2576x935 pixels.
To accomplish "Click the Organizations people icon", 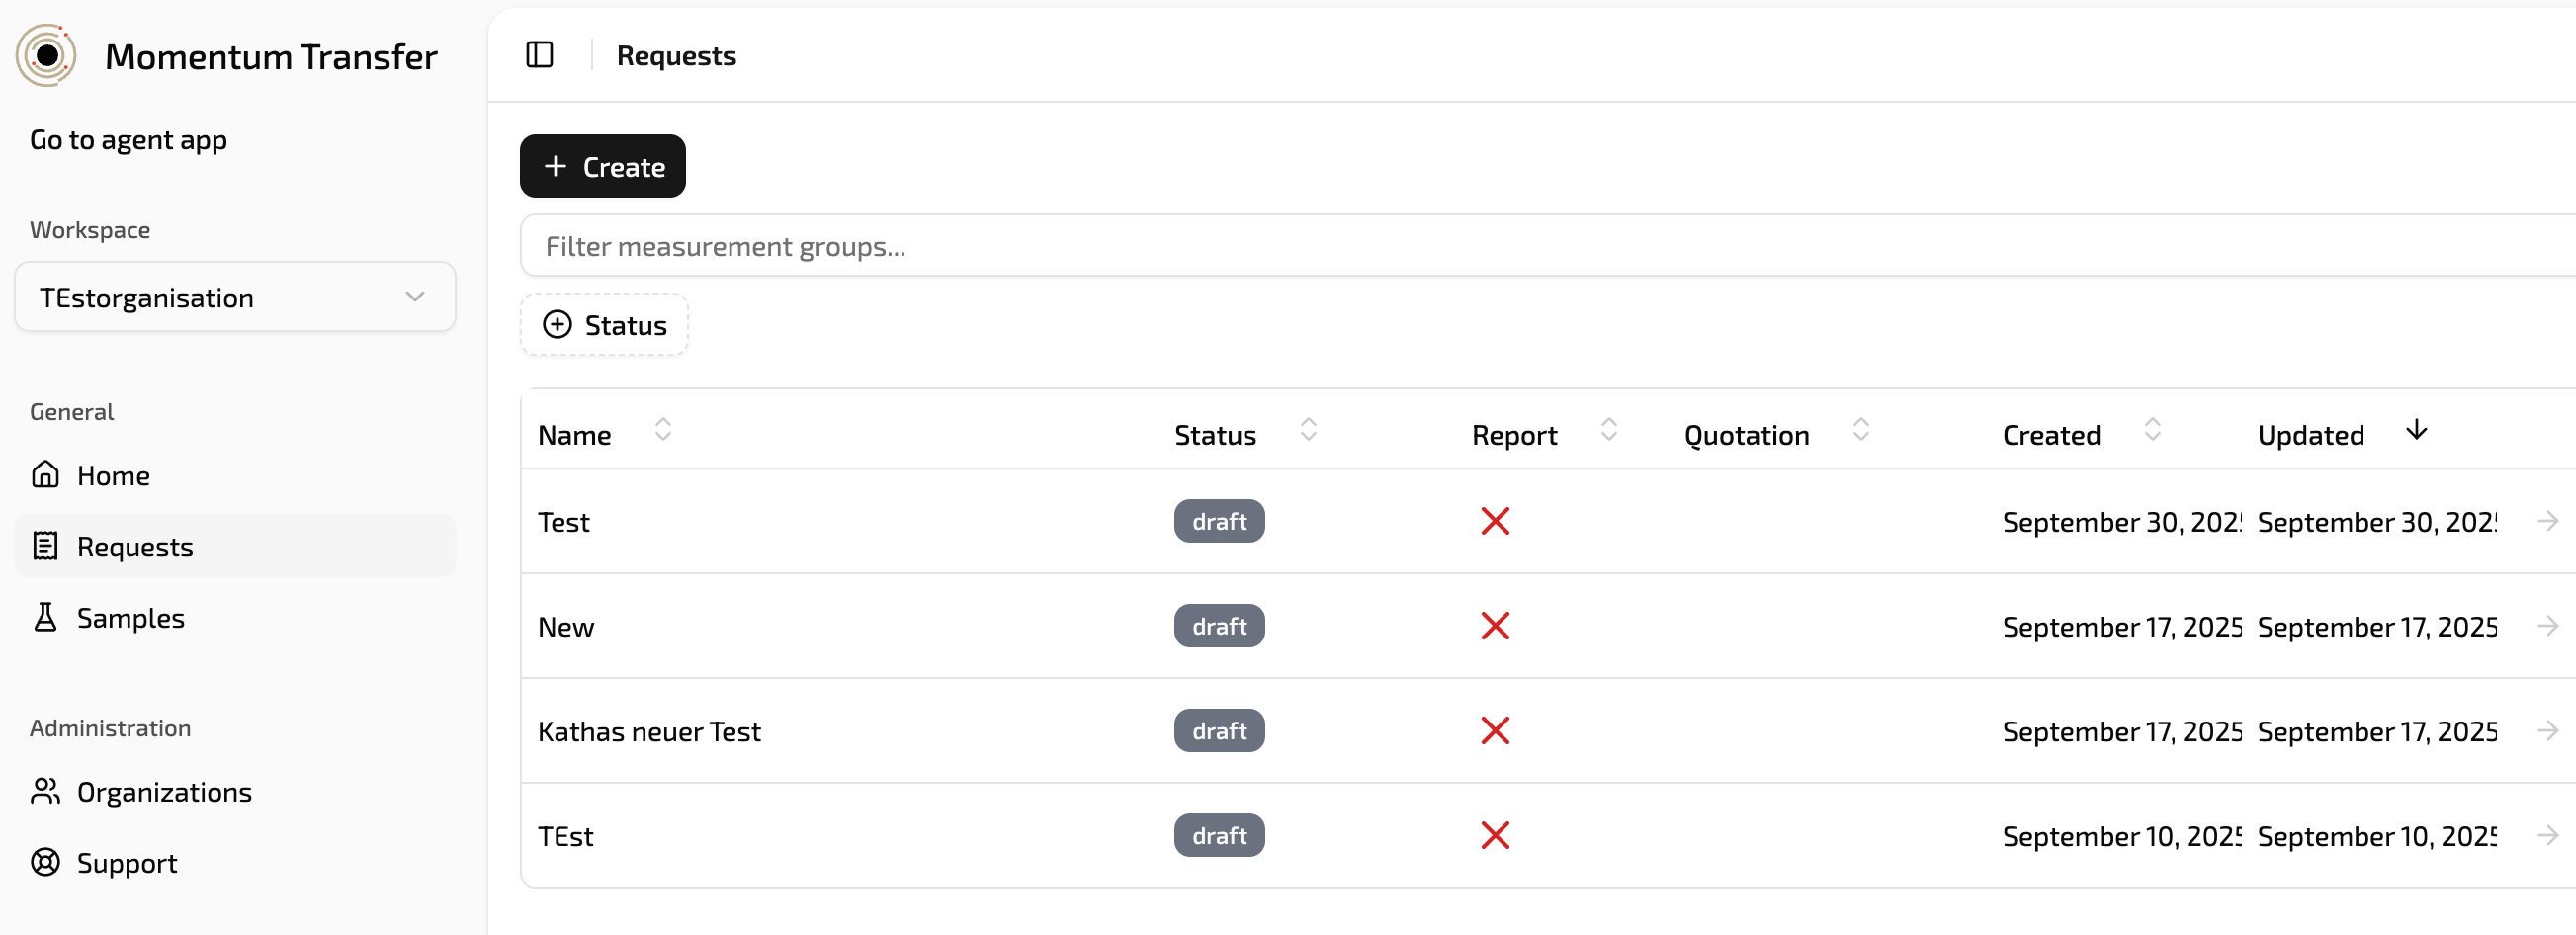I will pos(45,792).
